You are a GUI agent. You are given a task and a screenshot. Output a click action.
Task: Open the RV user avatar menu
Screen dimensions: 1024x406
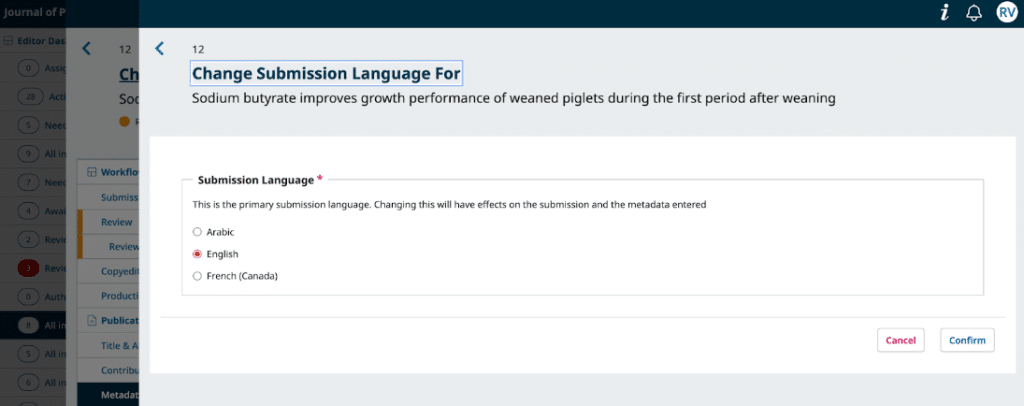click(x=1006, y=13)
